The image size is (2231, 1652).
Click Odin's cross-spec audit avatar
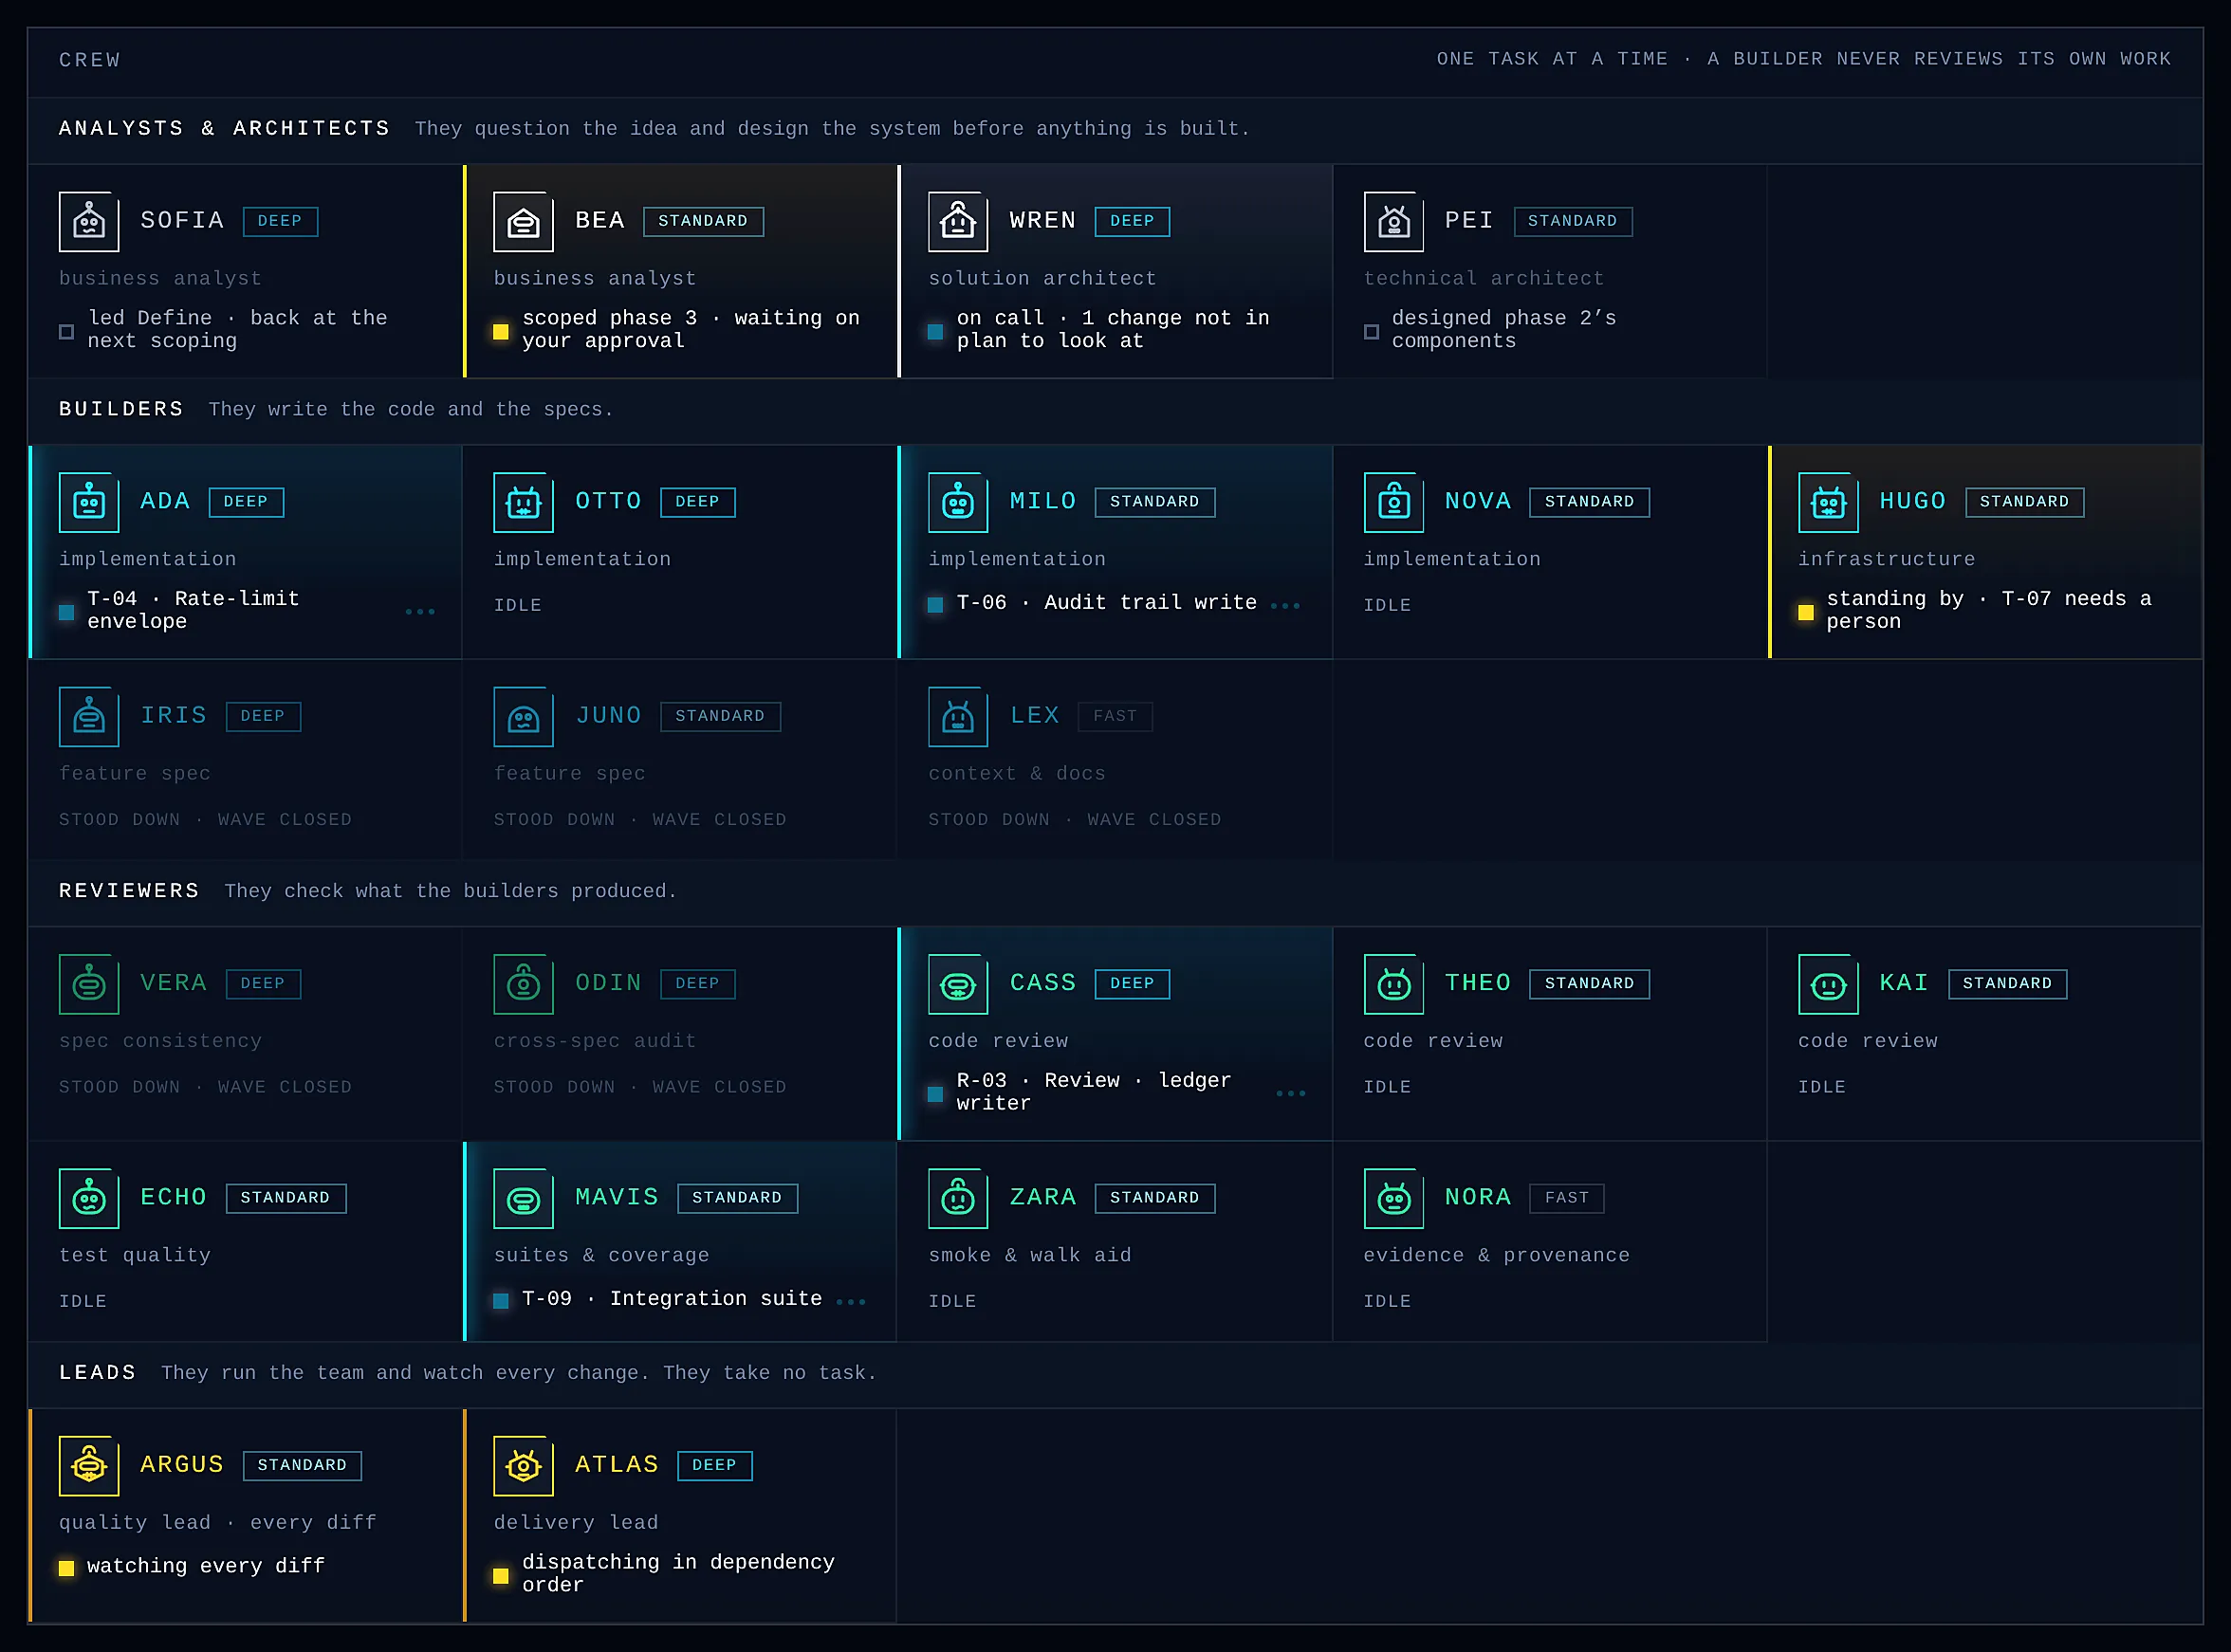[523, 985]
